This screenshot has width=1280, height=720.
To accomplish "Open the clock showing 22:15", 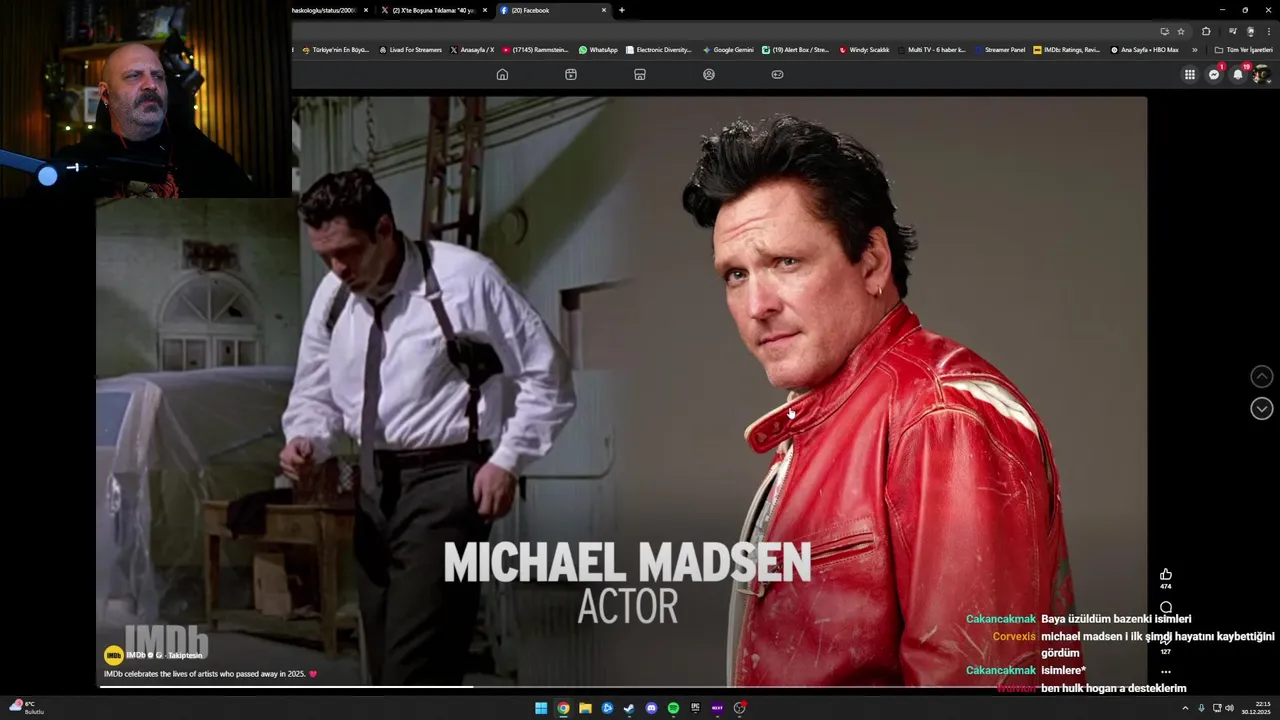I will pos(1256,708).
